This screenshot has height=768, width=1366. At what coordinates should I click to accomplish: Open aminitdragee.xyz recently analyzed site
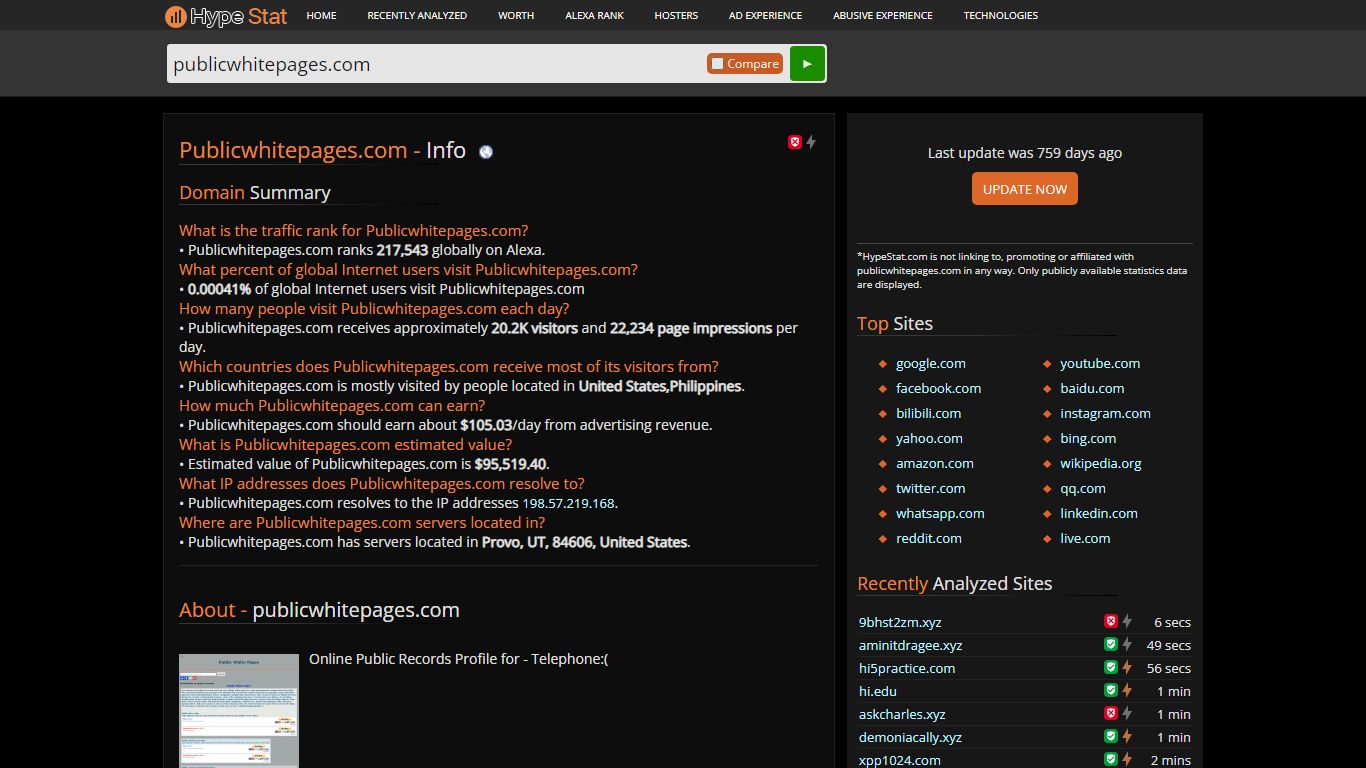tap(910, 645)
